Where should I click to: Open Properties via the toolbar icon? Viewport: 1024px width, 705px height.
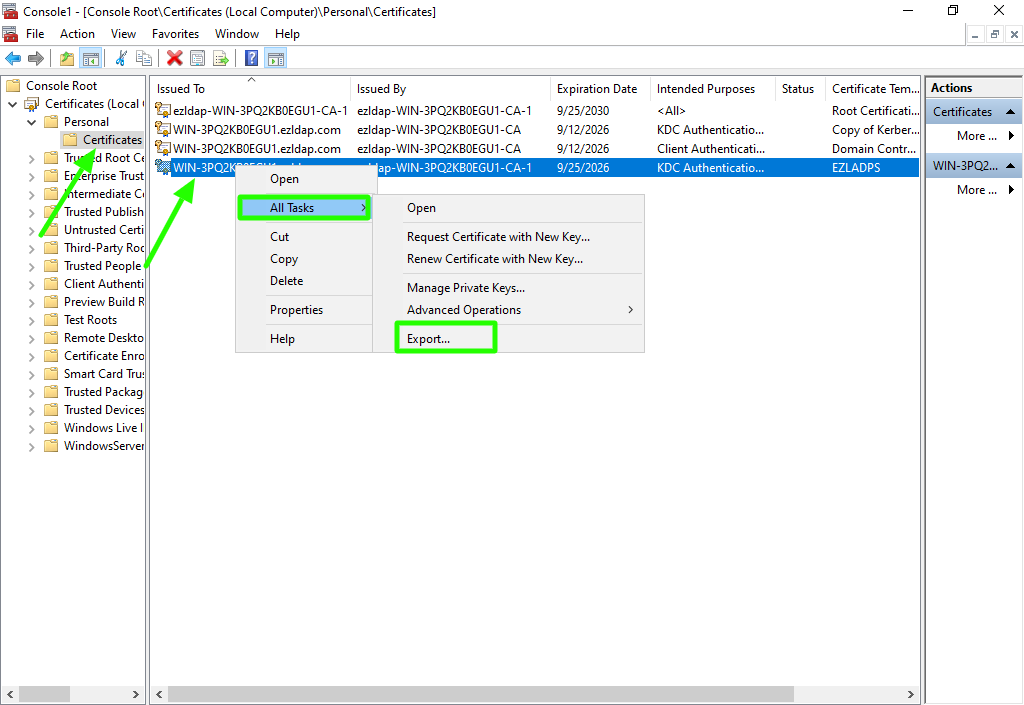pos(198,59)
